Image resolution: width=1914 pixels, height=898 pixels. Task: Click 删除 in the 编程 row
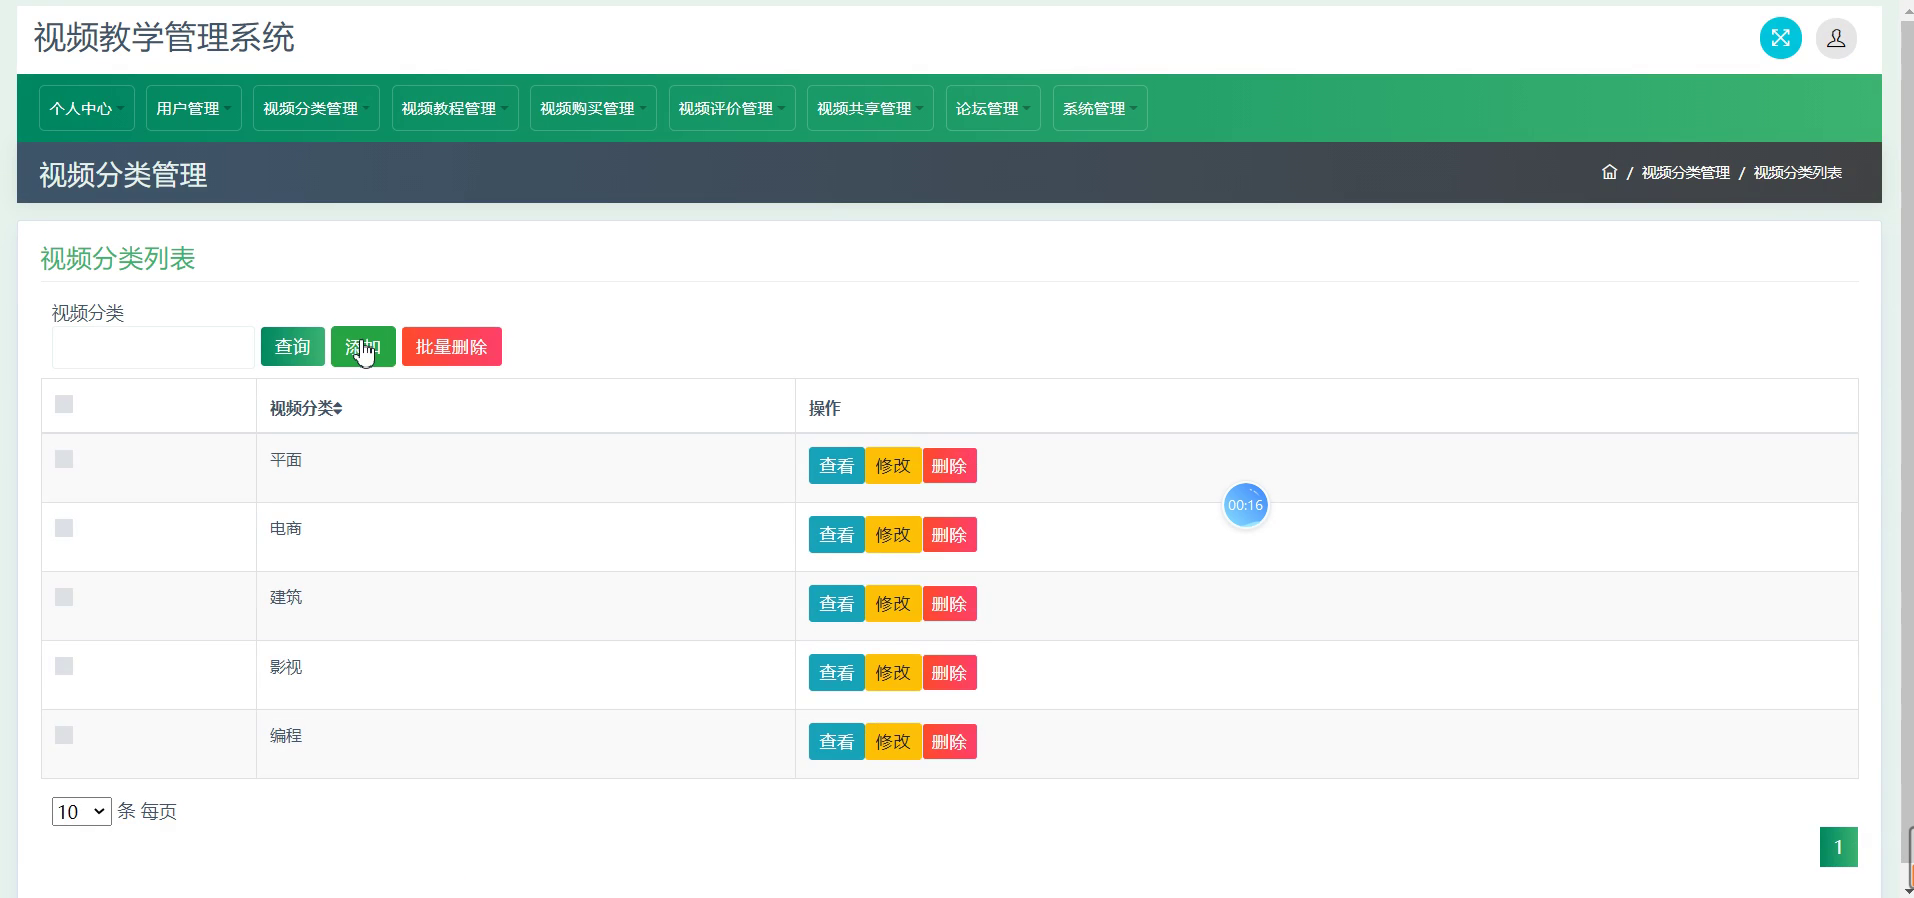[949, 742]
